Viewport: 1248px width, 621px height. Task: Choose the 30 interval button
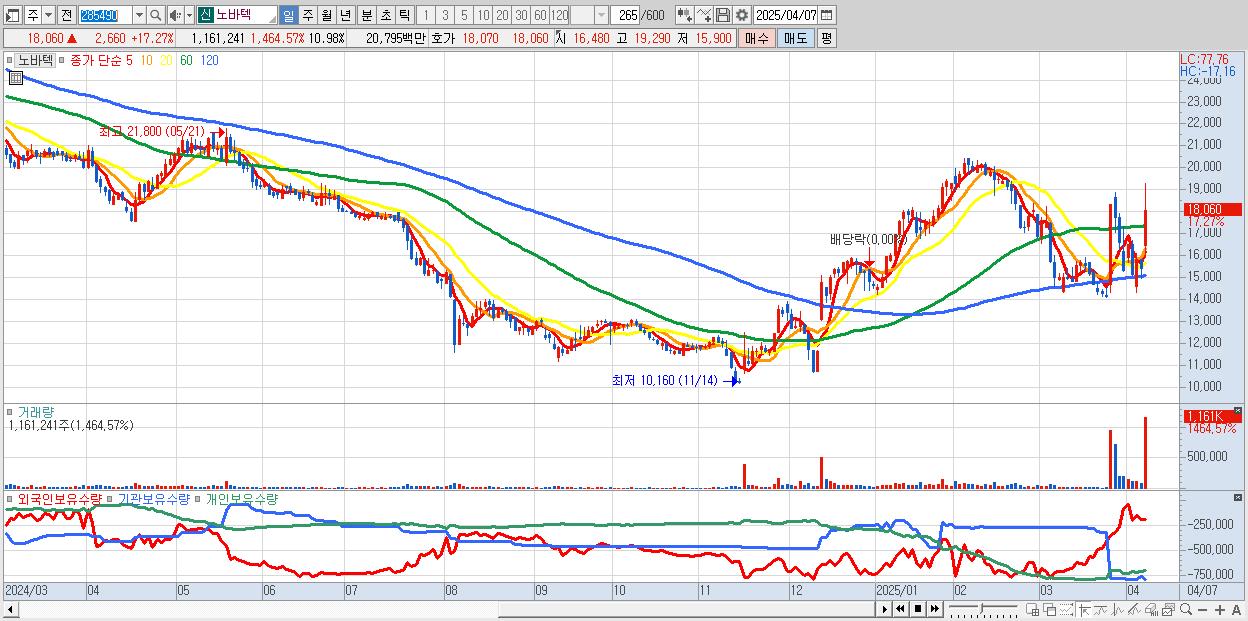(521, 16)
